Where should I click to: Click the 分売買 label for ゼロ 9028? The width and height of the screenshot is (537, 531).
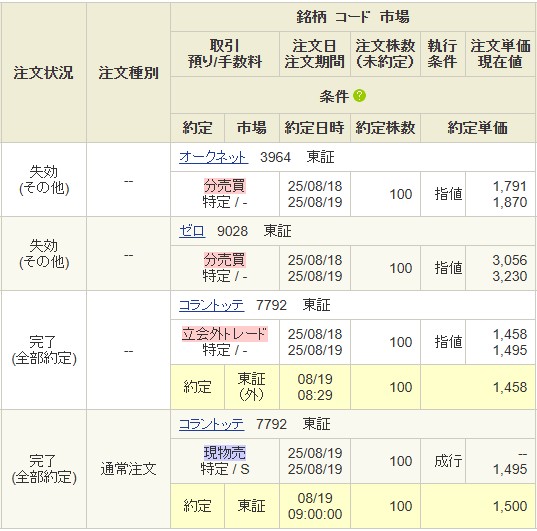pyautogui.click(x=225, y=260)
